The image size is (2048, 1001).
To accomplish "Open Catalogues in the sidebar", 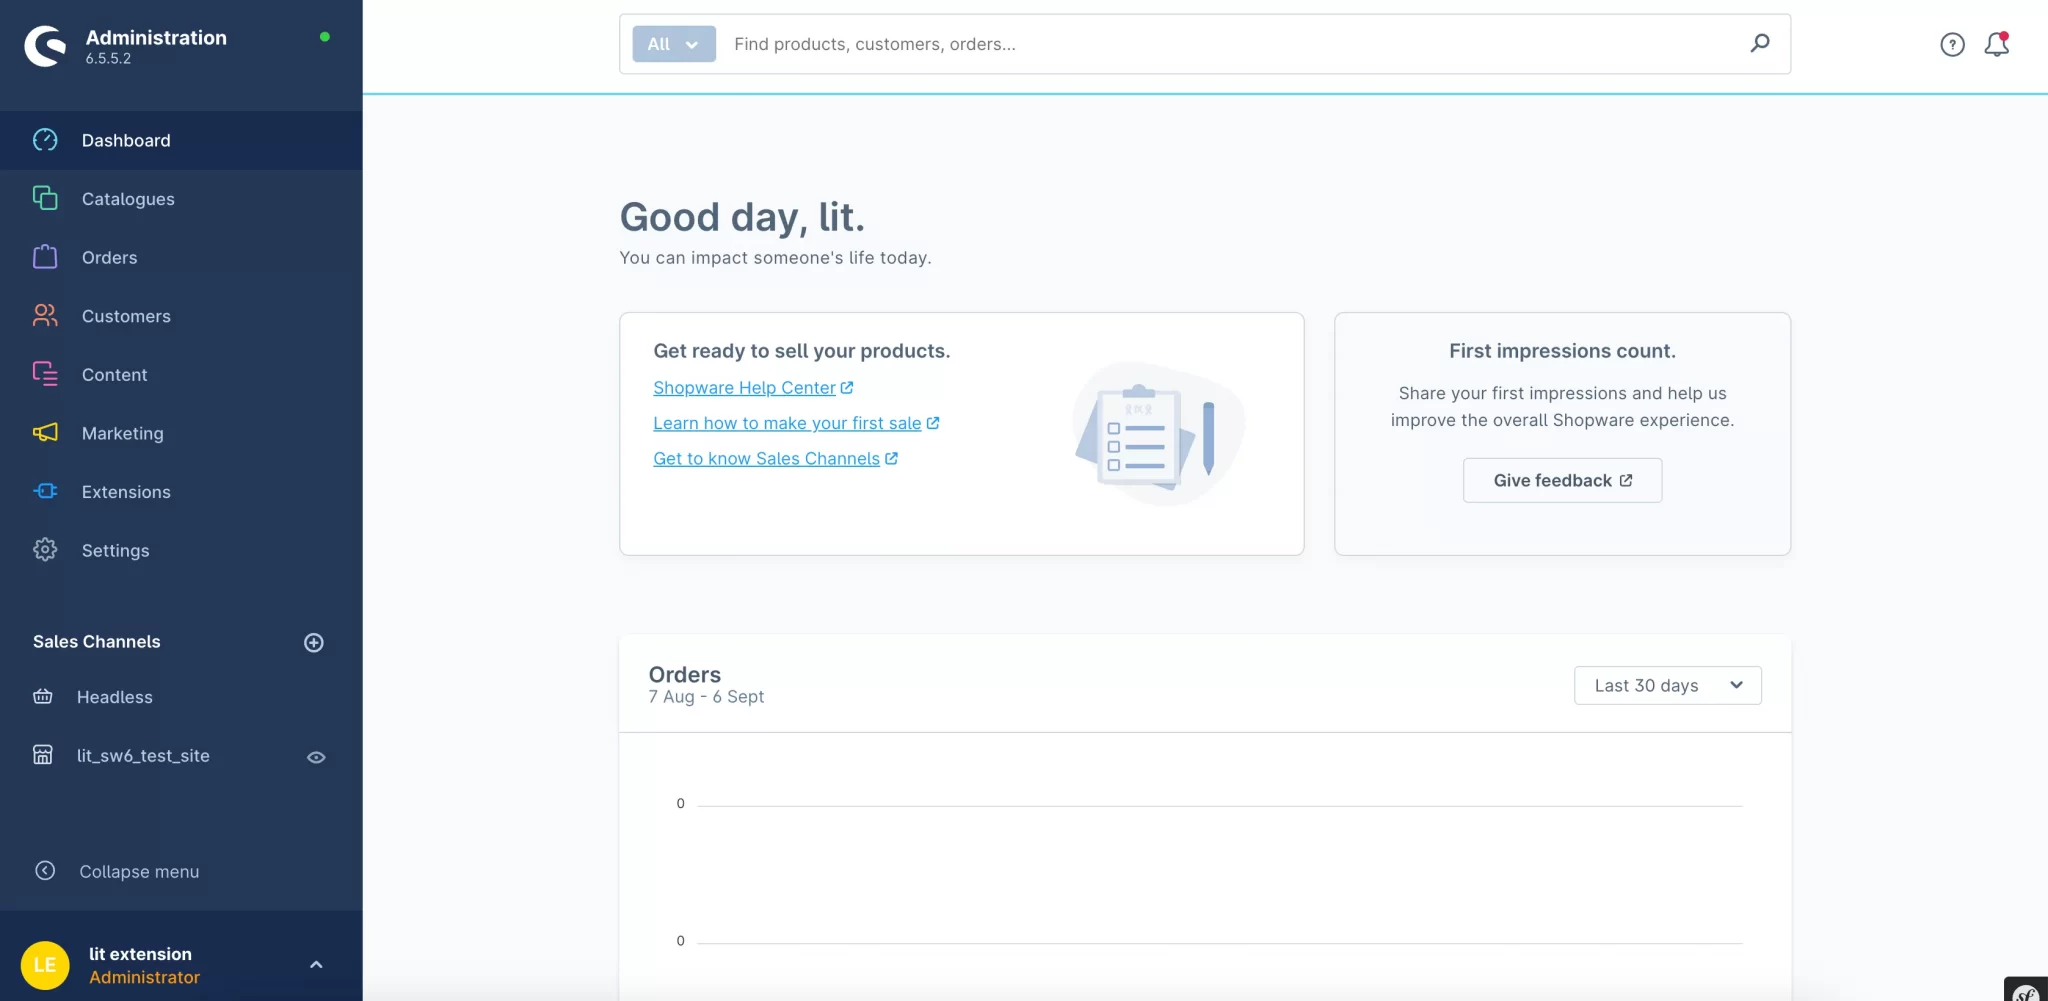I will [128, 199].
